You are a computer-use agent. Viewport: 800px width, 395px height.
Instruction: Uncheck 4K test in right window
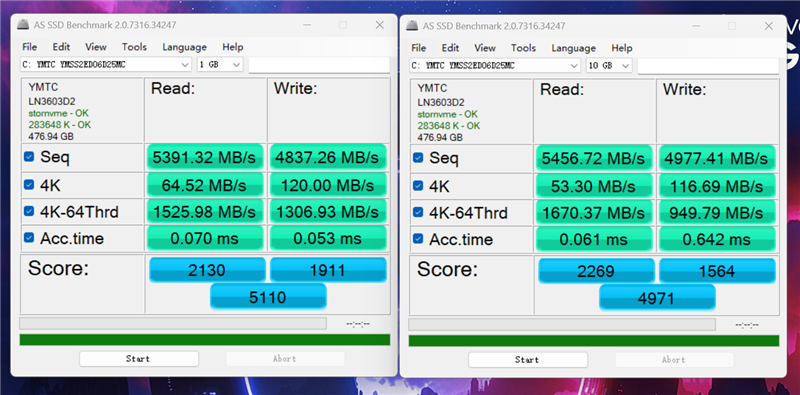(x=418, y=186)
